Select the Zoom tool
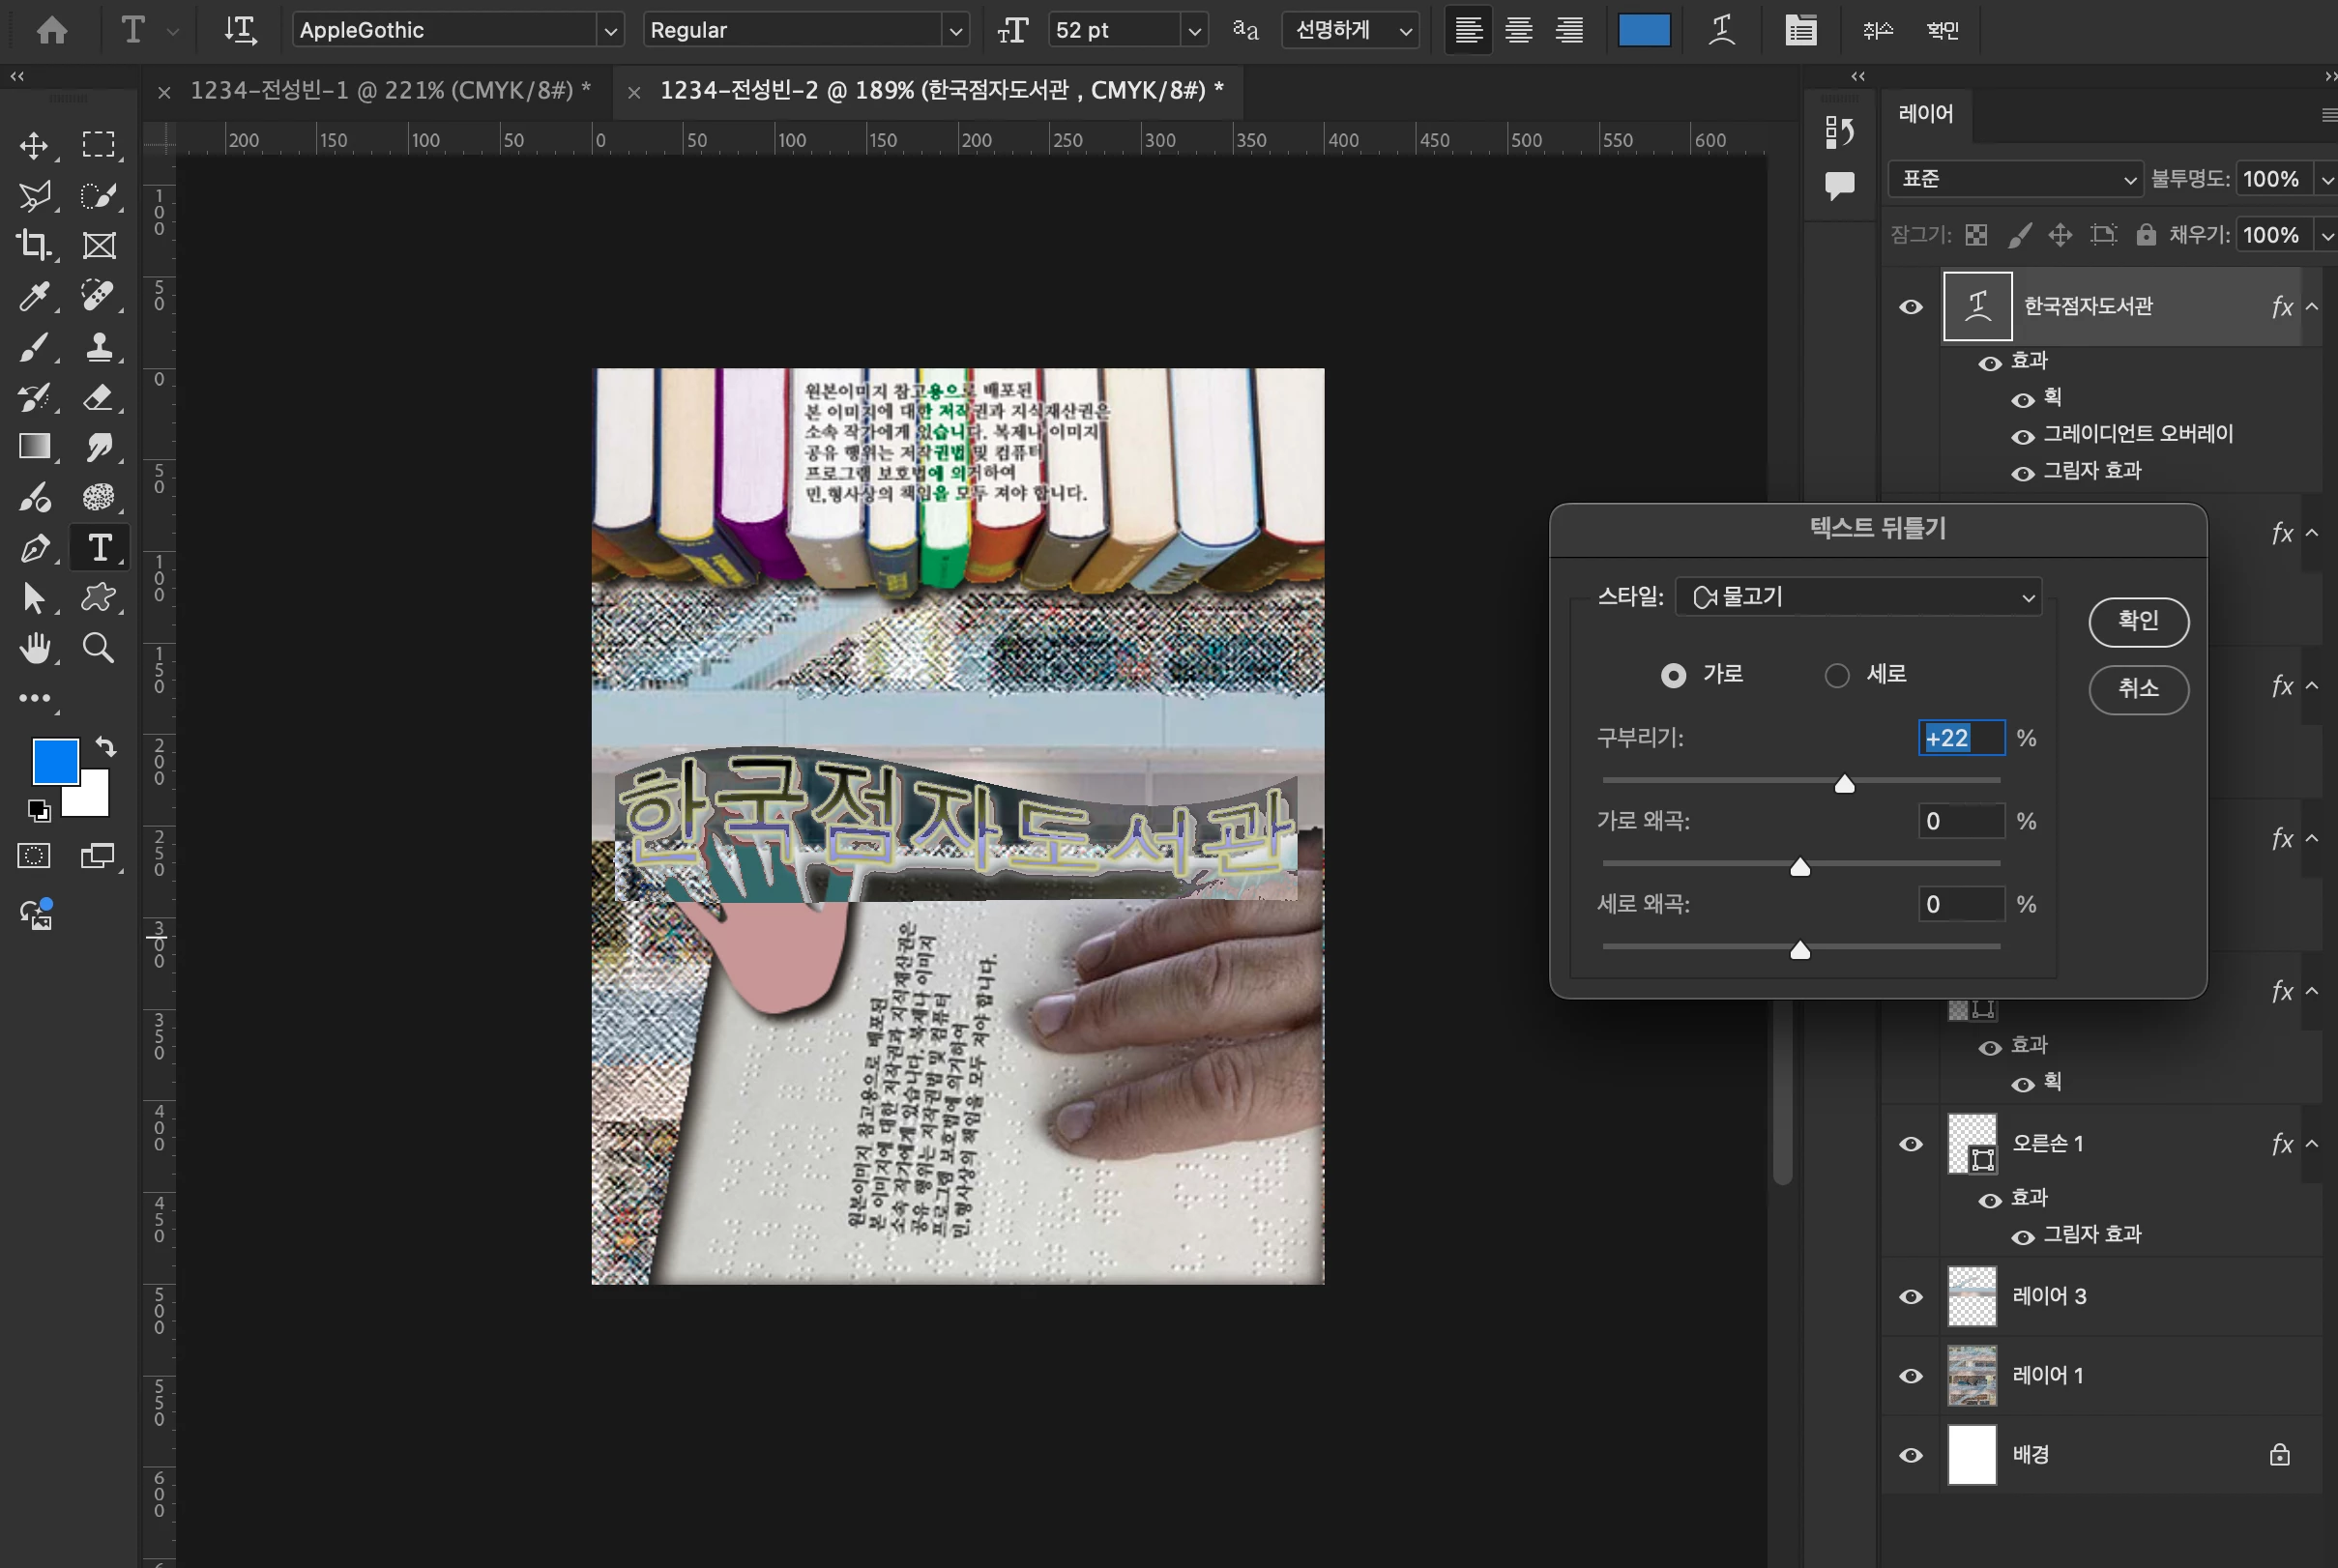This screenshot has height=1568, width=2338. (x=98, y=648)
